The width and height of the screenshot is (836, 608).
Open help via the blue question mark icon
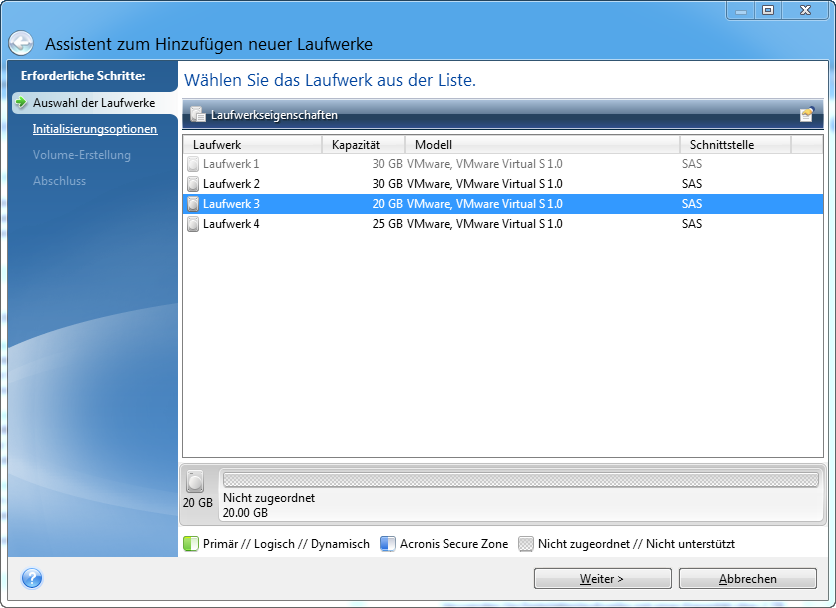(32, 578)
